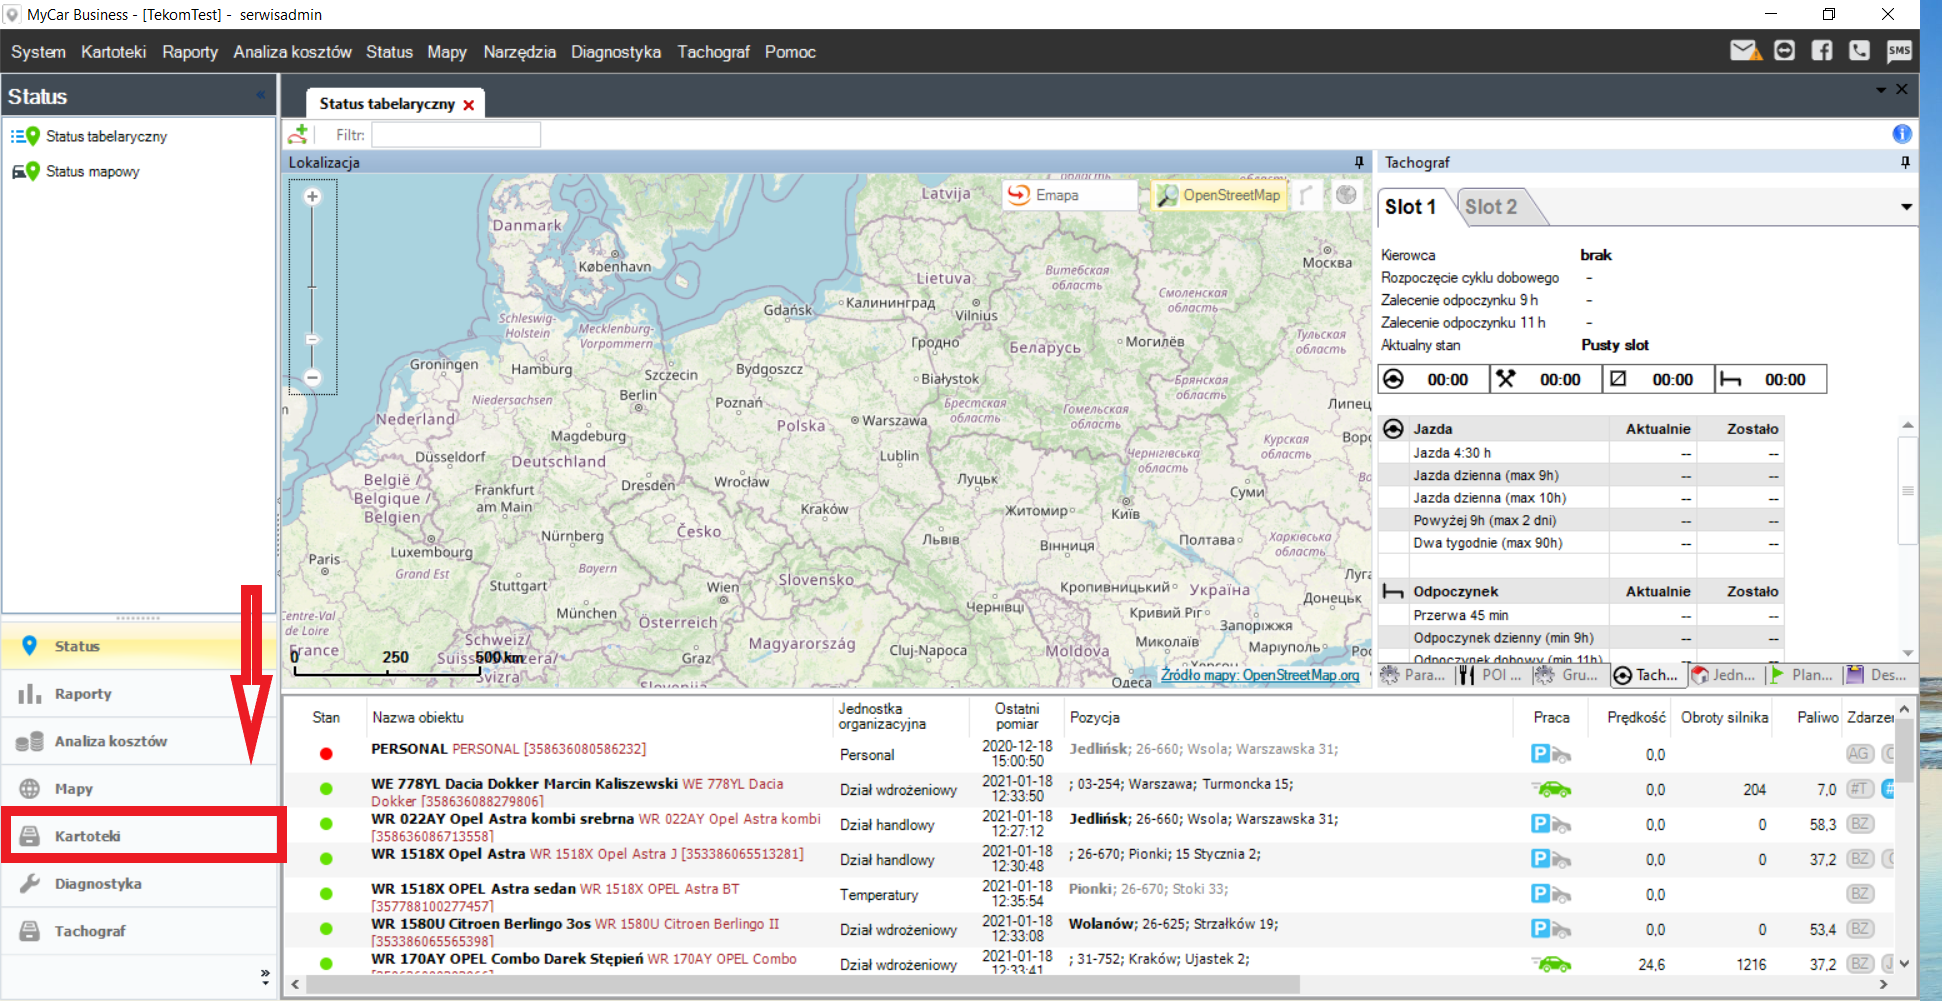Image resolution: width=1942 pixels, height=1001 pixels.
Task: Click green status dot for WR 022AY
Action: 326,824
